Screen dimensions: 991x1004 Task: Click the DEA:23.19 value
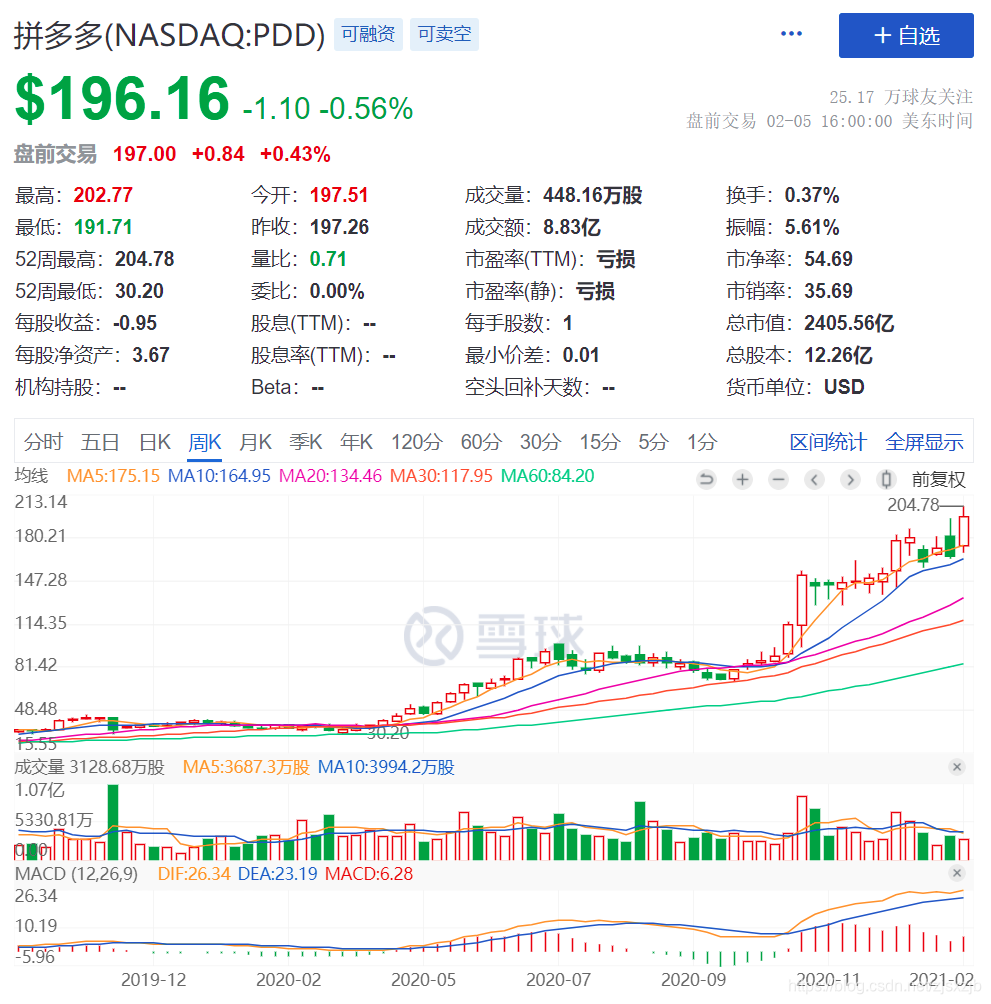click(277, 874)
